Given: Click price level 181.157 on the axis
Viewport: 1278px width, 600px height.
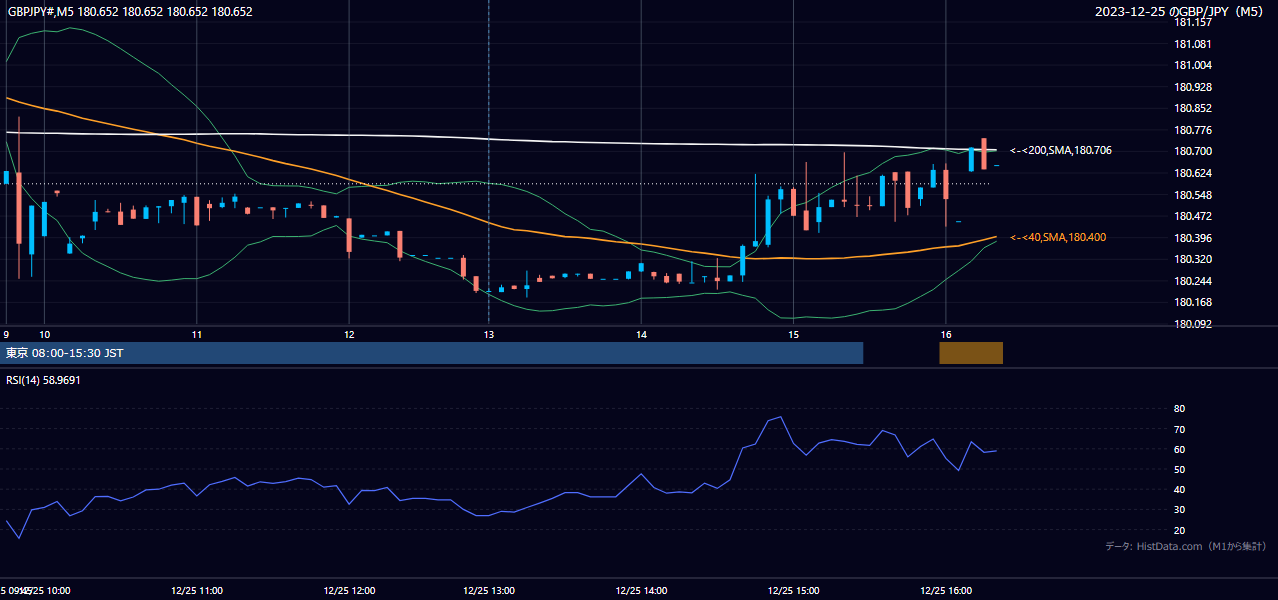Looking at the screenshot, I should [x=1192, y=23].
